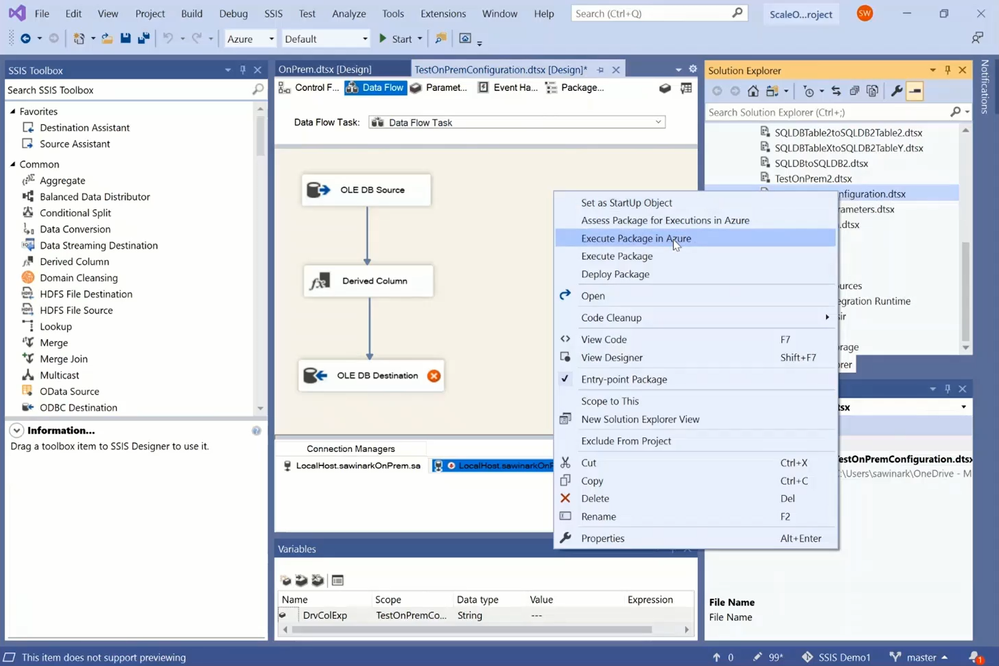This screenshot has height=666, width=999.
Task: Click the Add Variable icon
Action: click(x=285, y=580)
